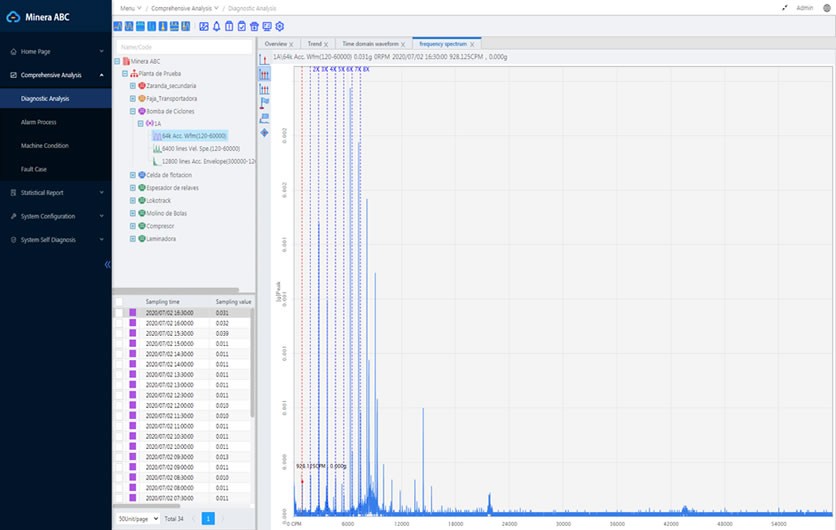Open the Comprehensive Analysis breadcrumb dropdown

[184, 8]
